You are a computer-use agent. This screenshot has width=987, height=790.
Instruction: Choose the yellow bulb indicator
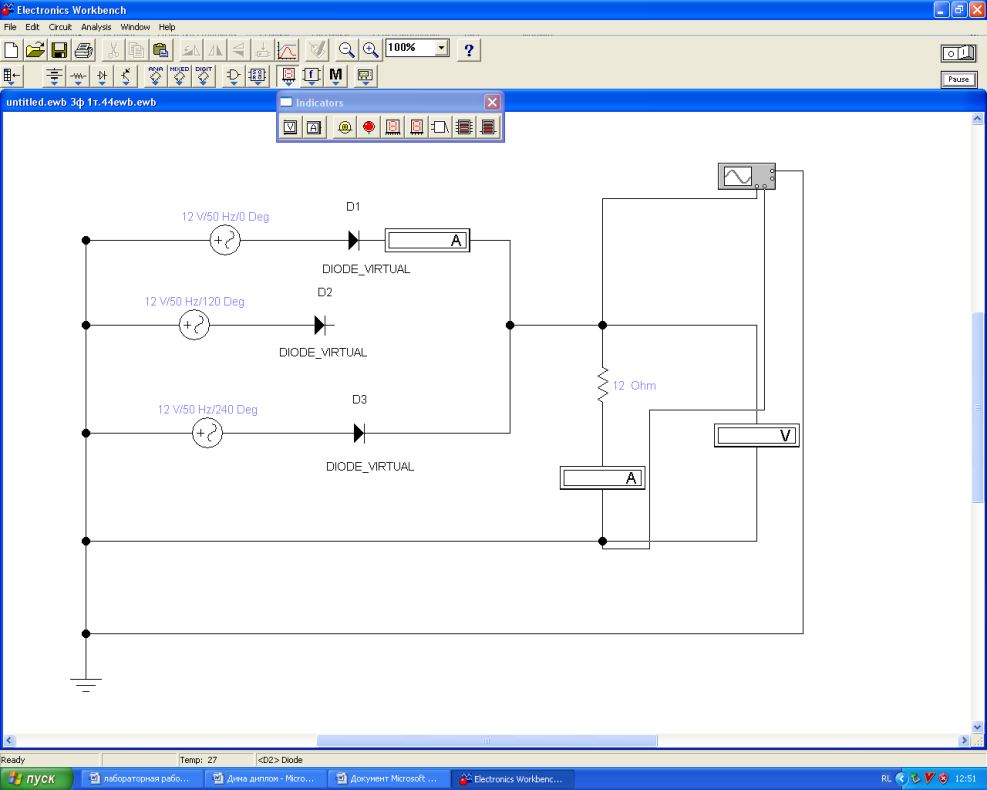coord(345,127)
